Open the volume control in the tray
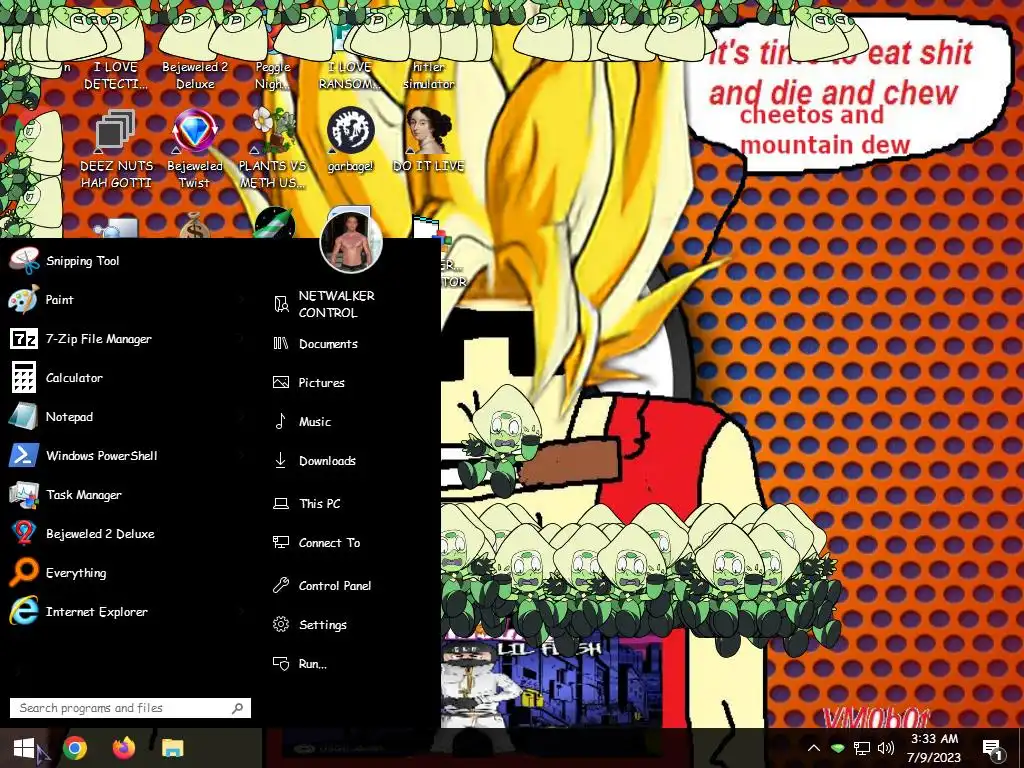Viewport: 1024px width, 768px height. (x=886, y=748)
